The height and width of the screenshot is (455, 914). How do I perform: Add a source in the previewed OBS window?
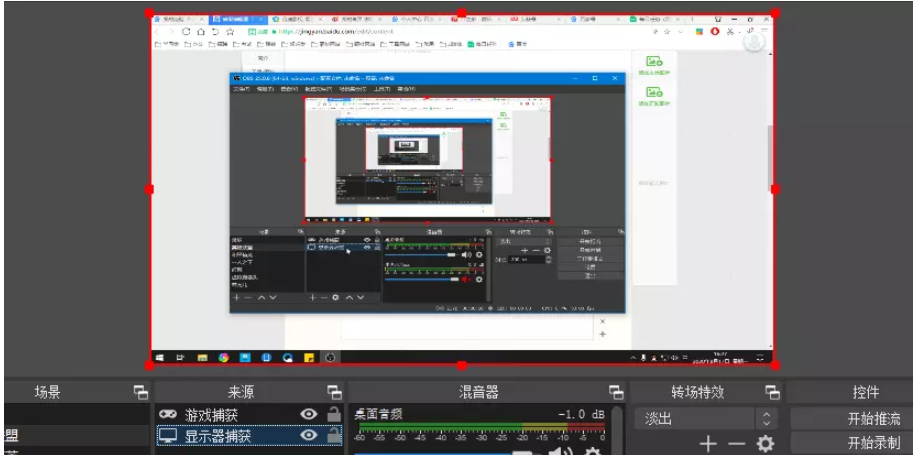pyautogui.click(x=313, y=297)
